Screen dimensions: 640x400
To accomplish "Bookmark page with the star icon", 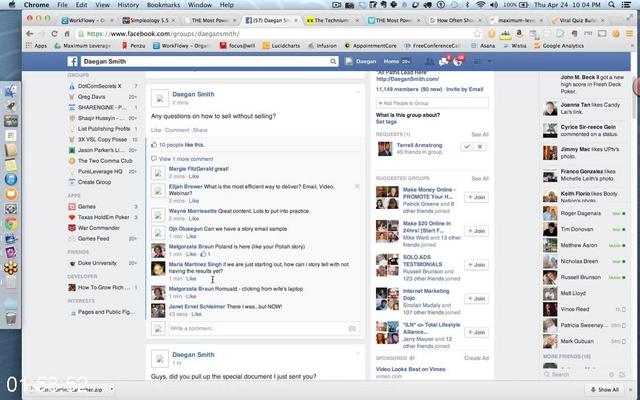I will 477,34.
